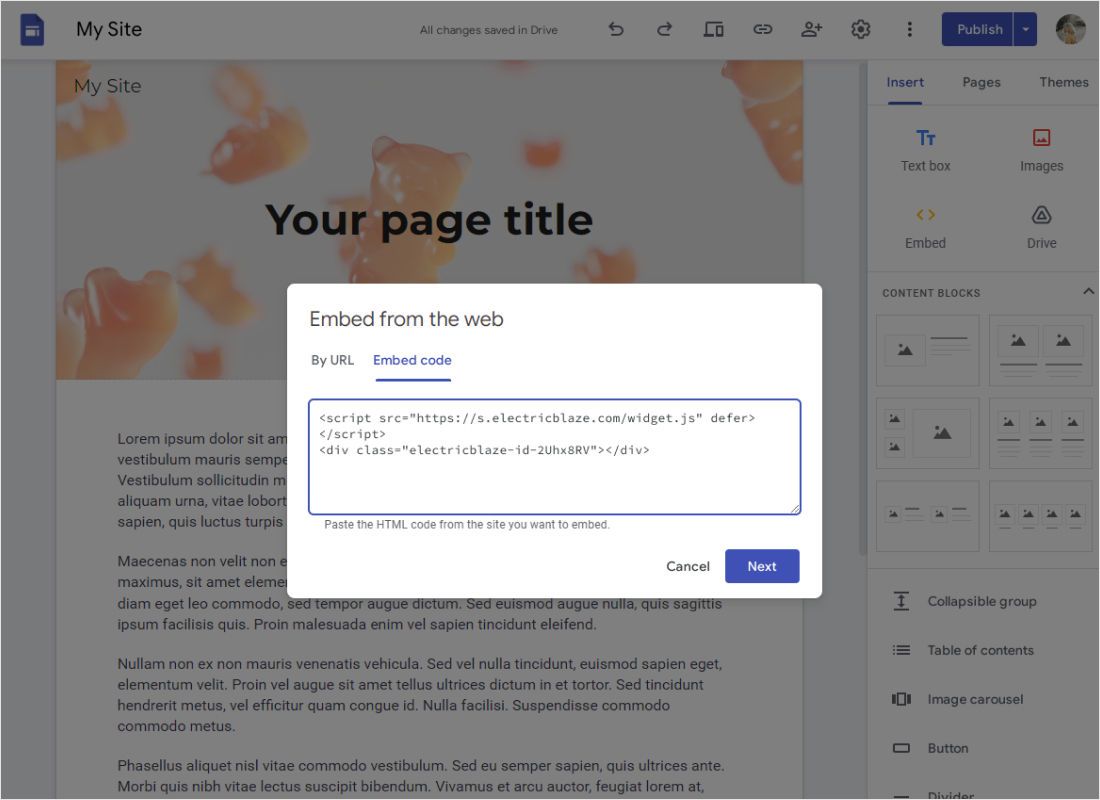1100x800 pixels.
Task: Click the 'Embed from the web' dialog title
Action: pyautogui.click(x=406, y=319)
